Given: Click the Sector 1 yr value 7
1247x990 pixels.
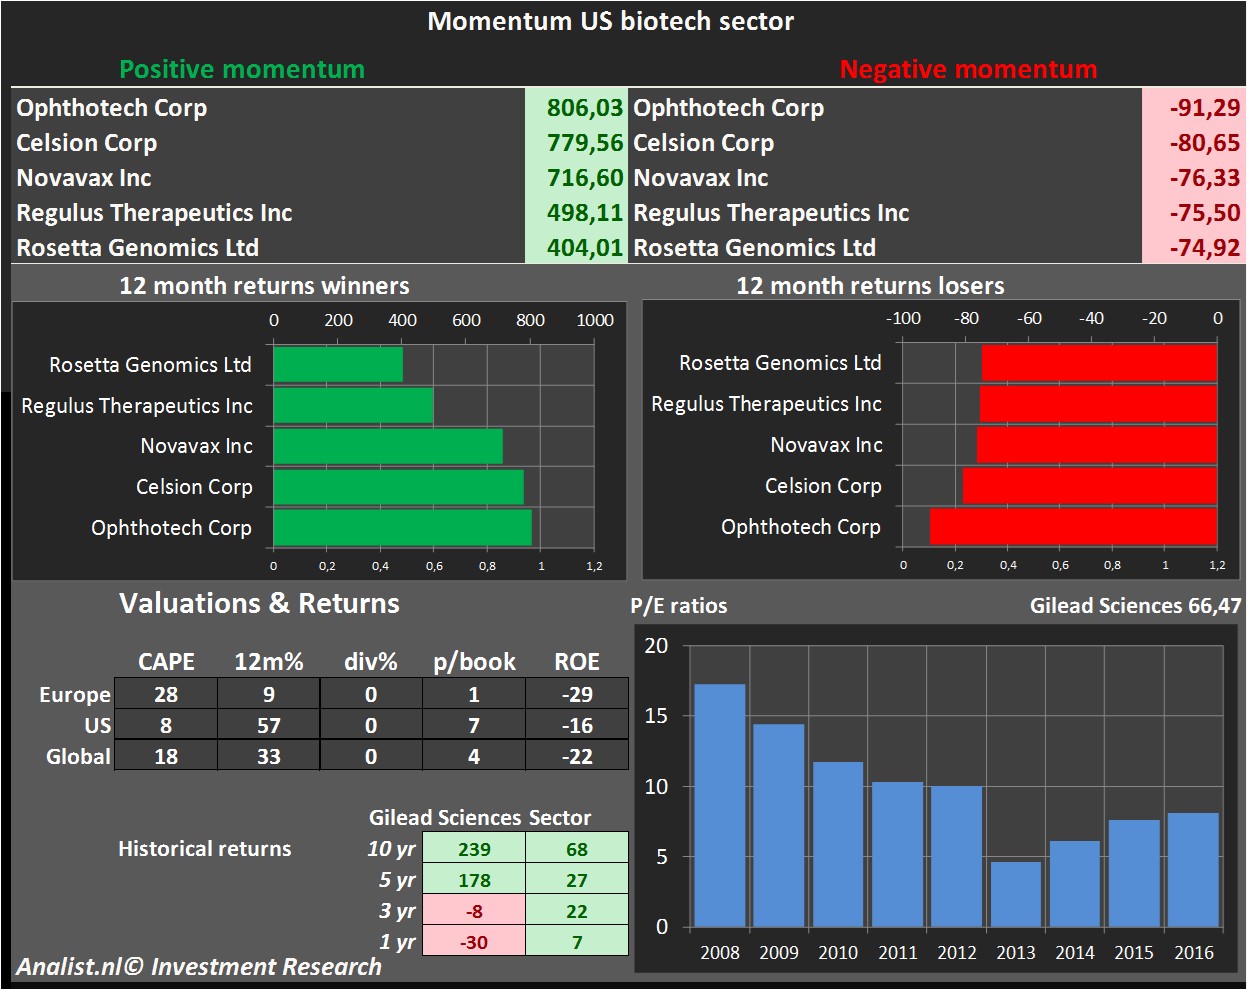Looking at the screenshot, I should click(x=577, y=942).
